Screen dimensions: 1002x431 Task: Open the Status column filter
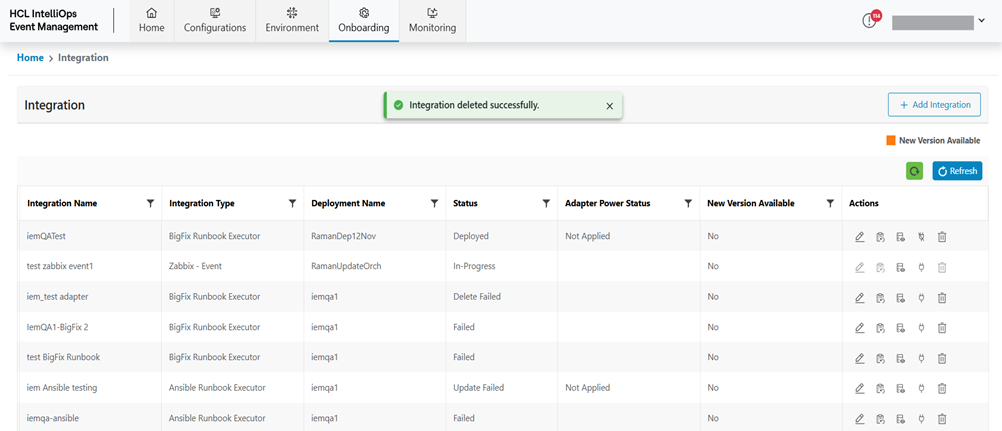(546, 203)
